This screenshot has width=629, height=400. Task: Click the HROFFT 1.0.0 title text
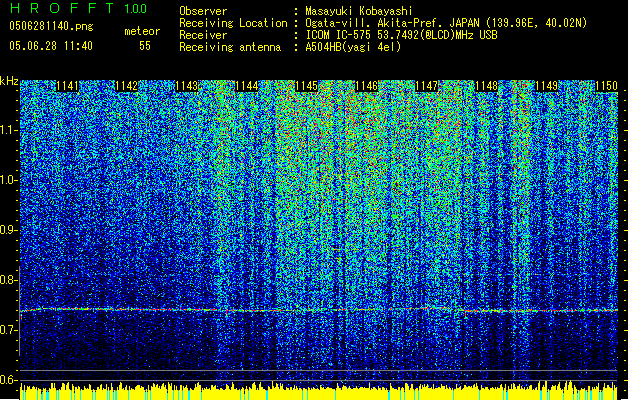point(78,8)
